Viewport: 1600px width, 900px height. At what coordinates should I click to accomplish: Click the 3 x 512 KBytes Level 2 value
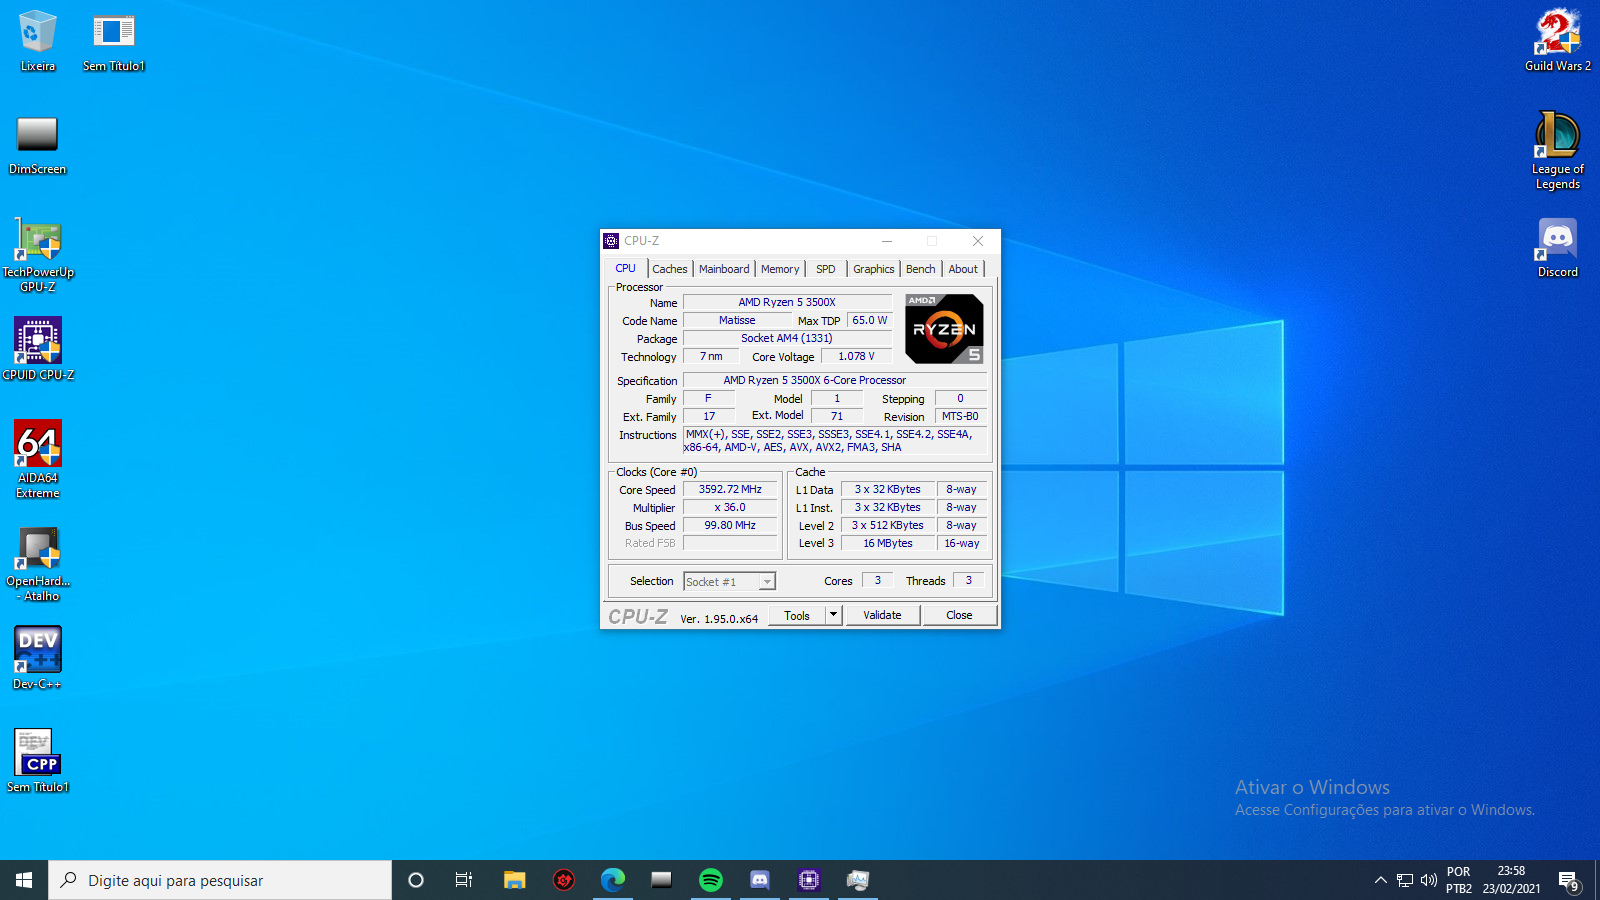point(888,525)
